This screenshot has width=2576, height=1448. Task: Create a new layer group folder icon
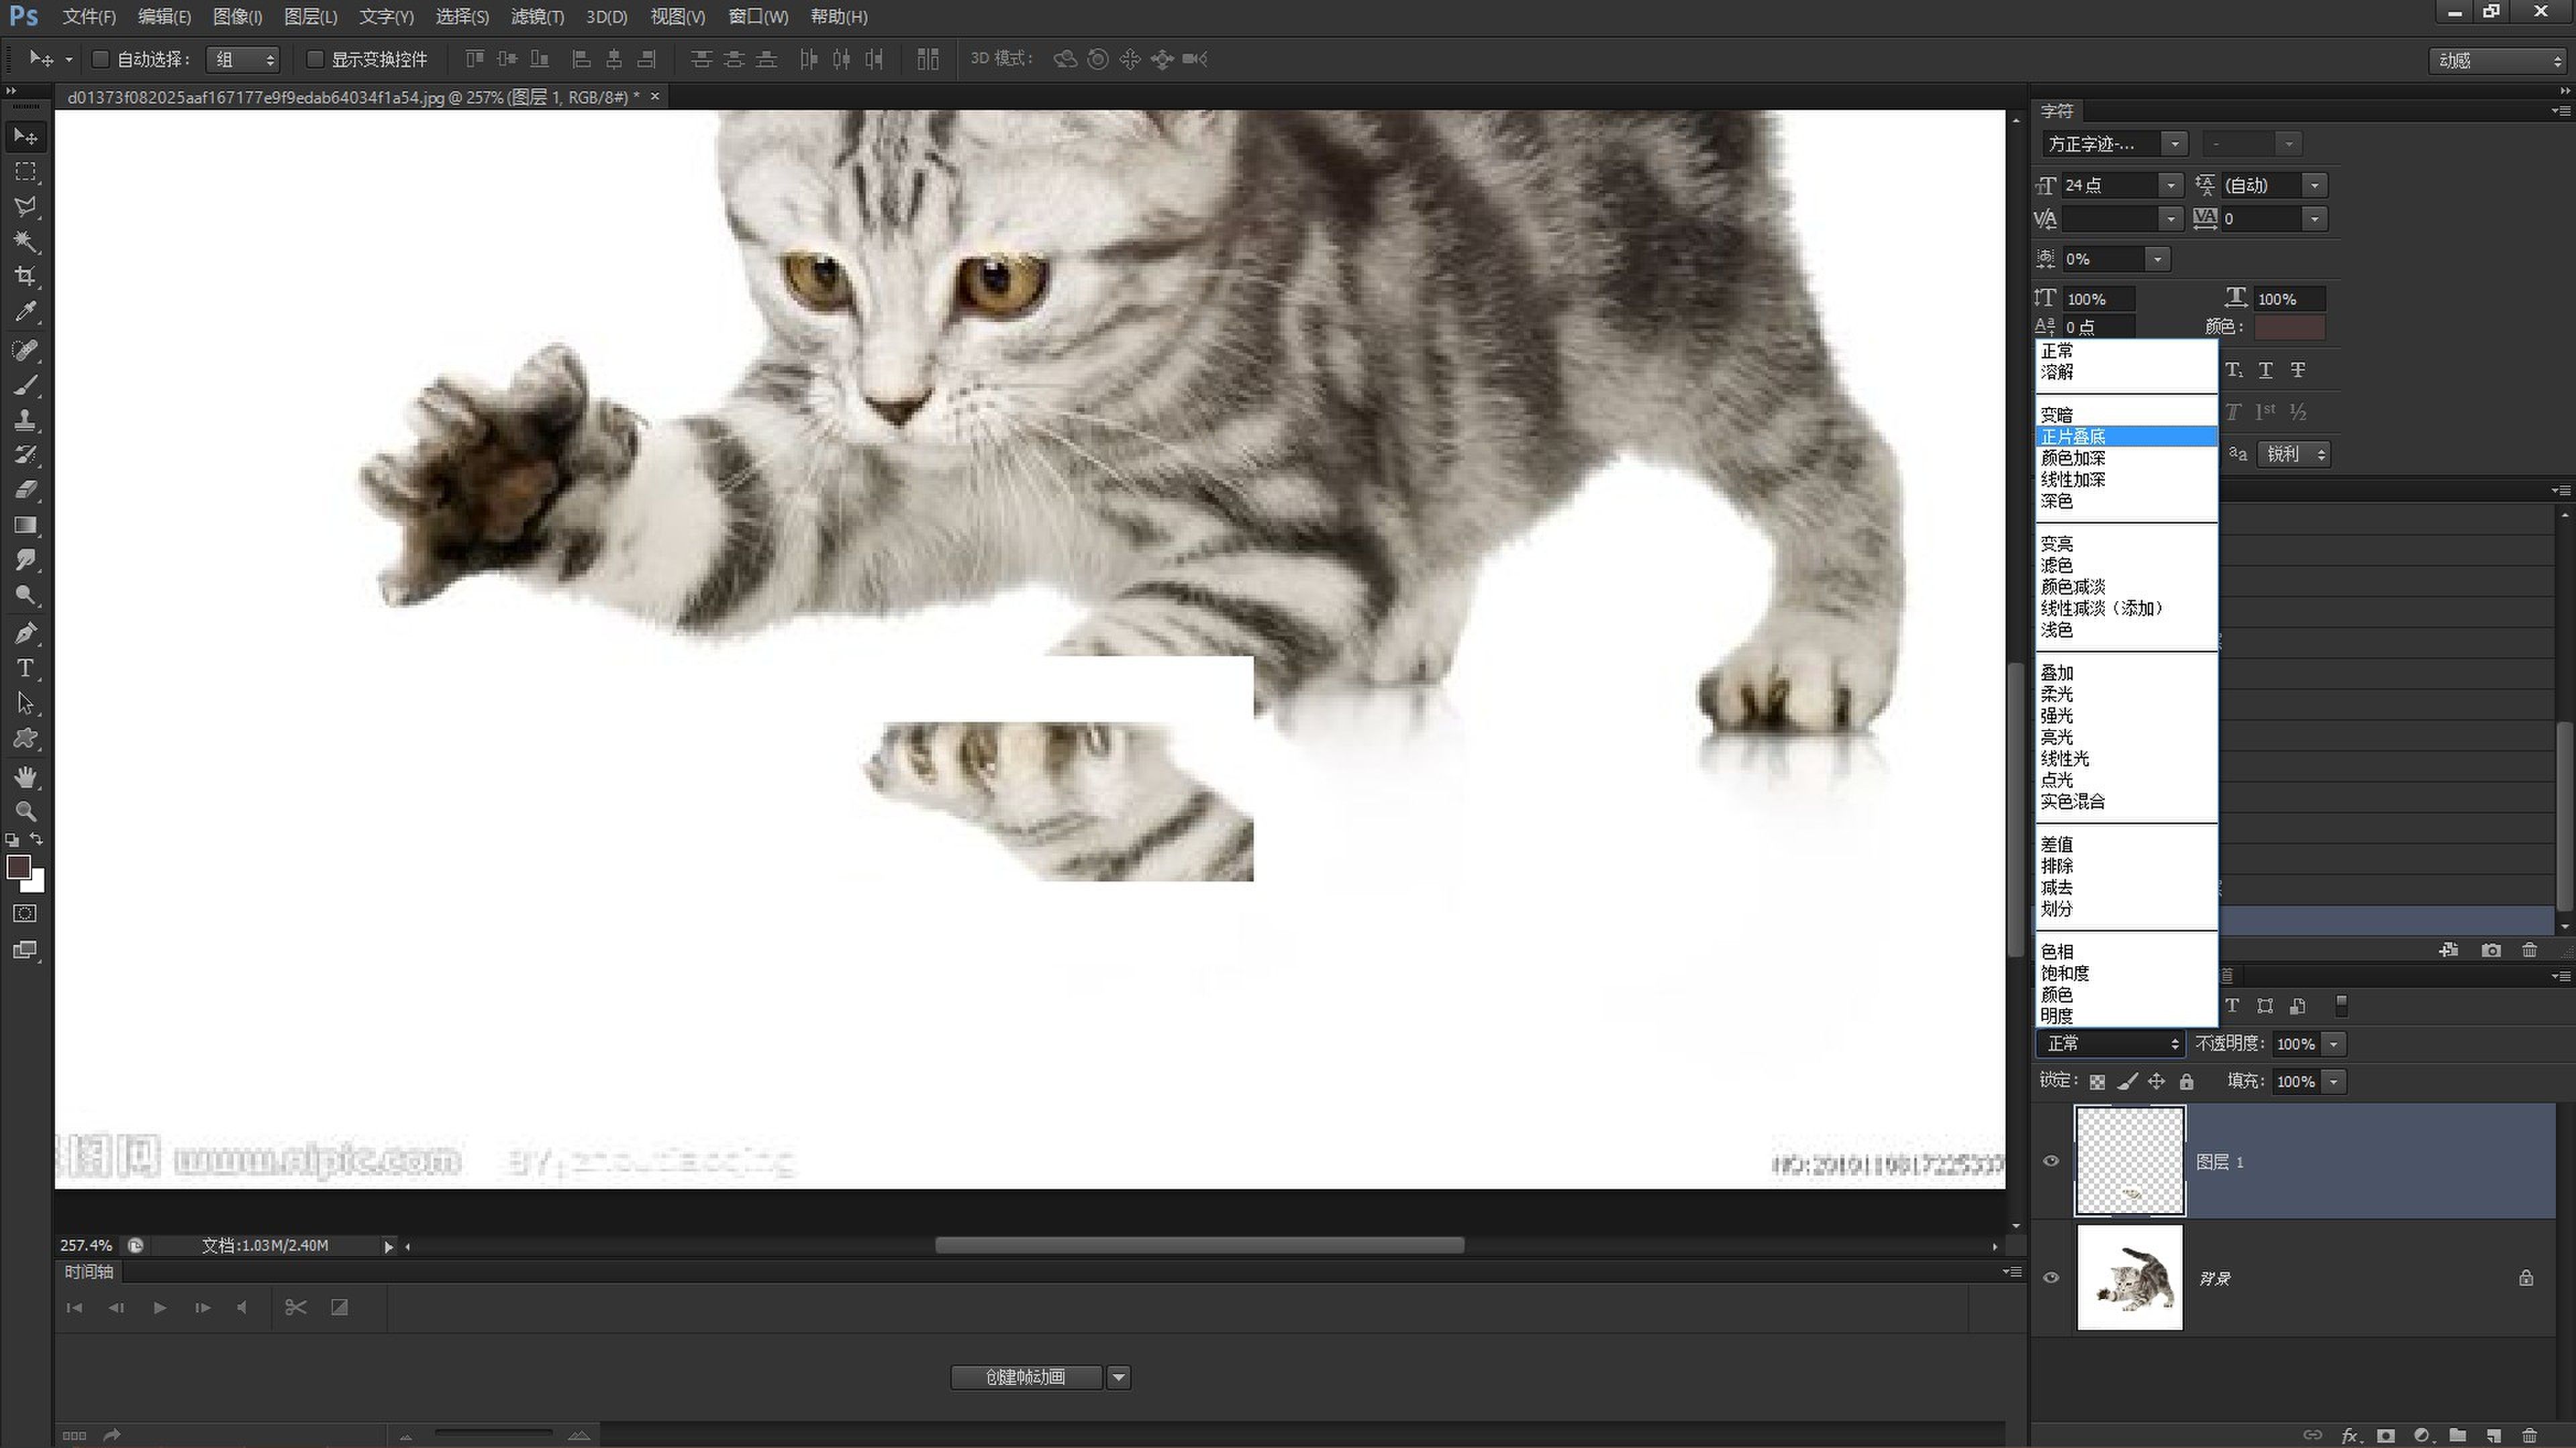[2458, 1436]
